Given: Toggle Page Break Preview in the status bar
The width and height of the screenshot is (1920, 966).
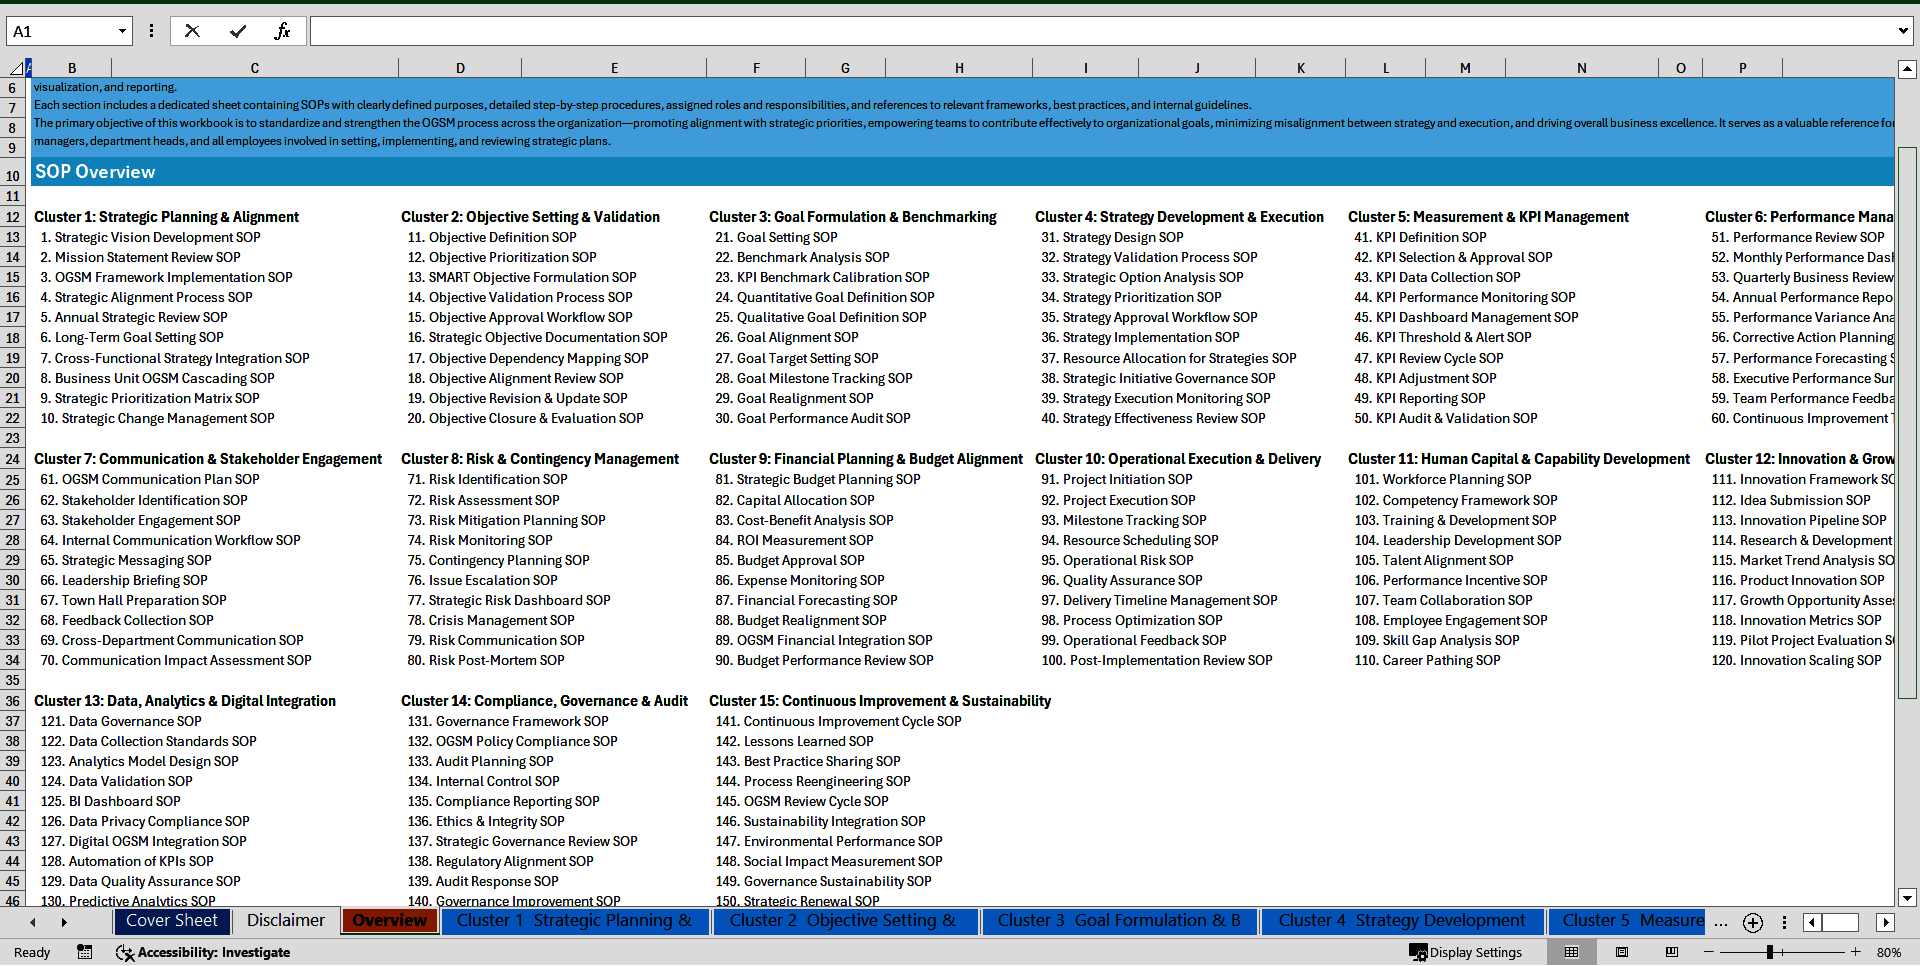Looking at the screenshot, I should [1671, 952].
